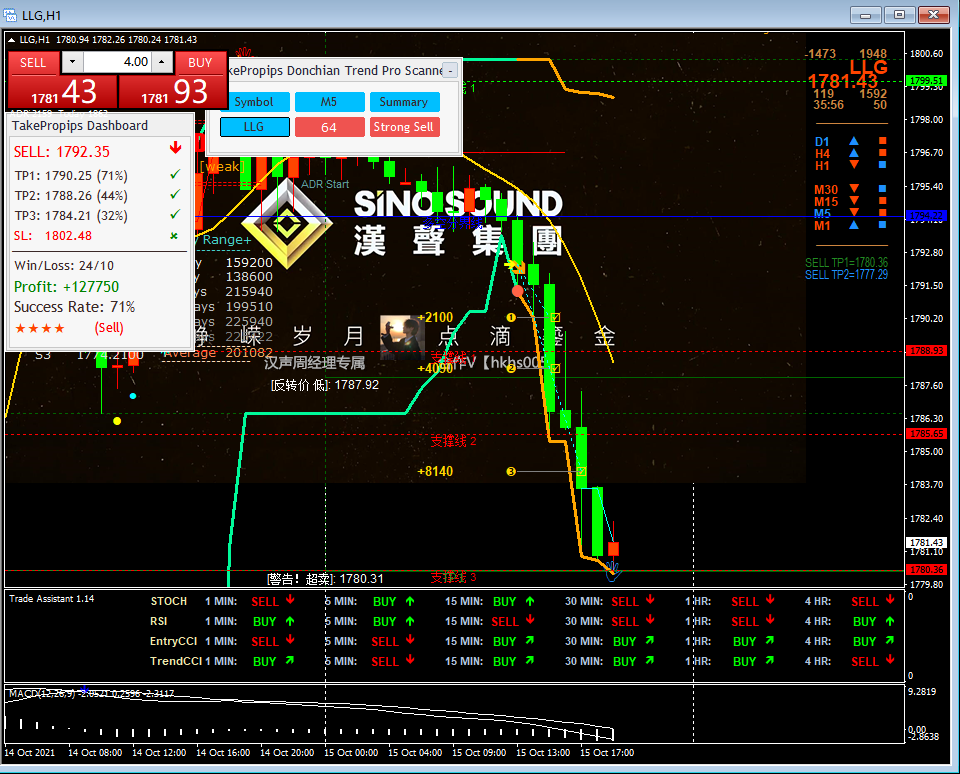
Task: Click the STOCH 5 MIN BUY up arrow
Action: pyautogui.click(x=410, y=601)
